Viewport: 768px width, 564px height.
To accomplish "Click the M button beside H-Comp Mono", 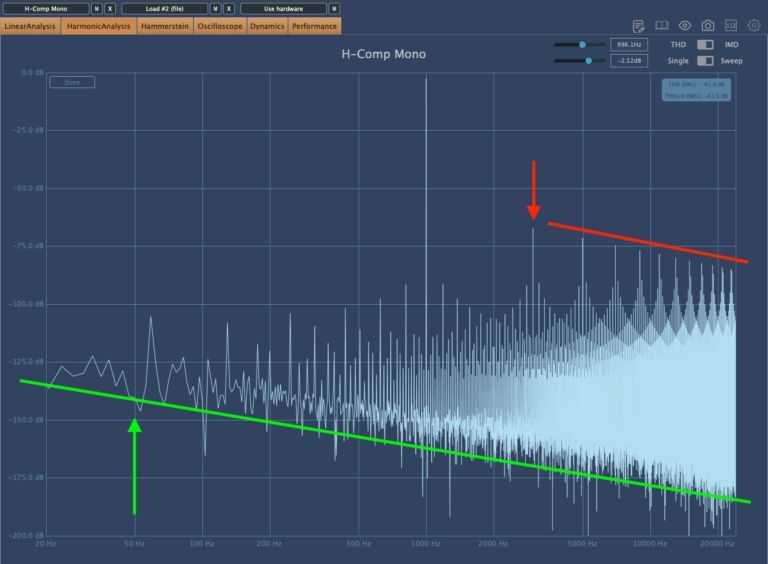I will 96,8.
